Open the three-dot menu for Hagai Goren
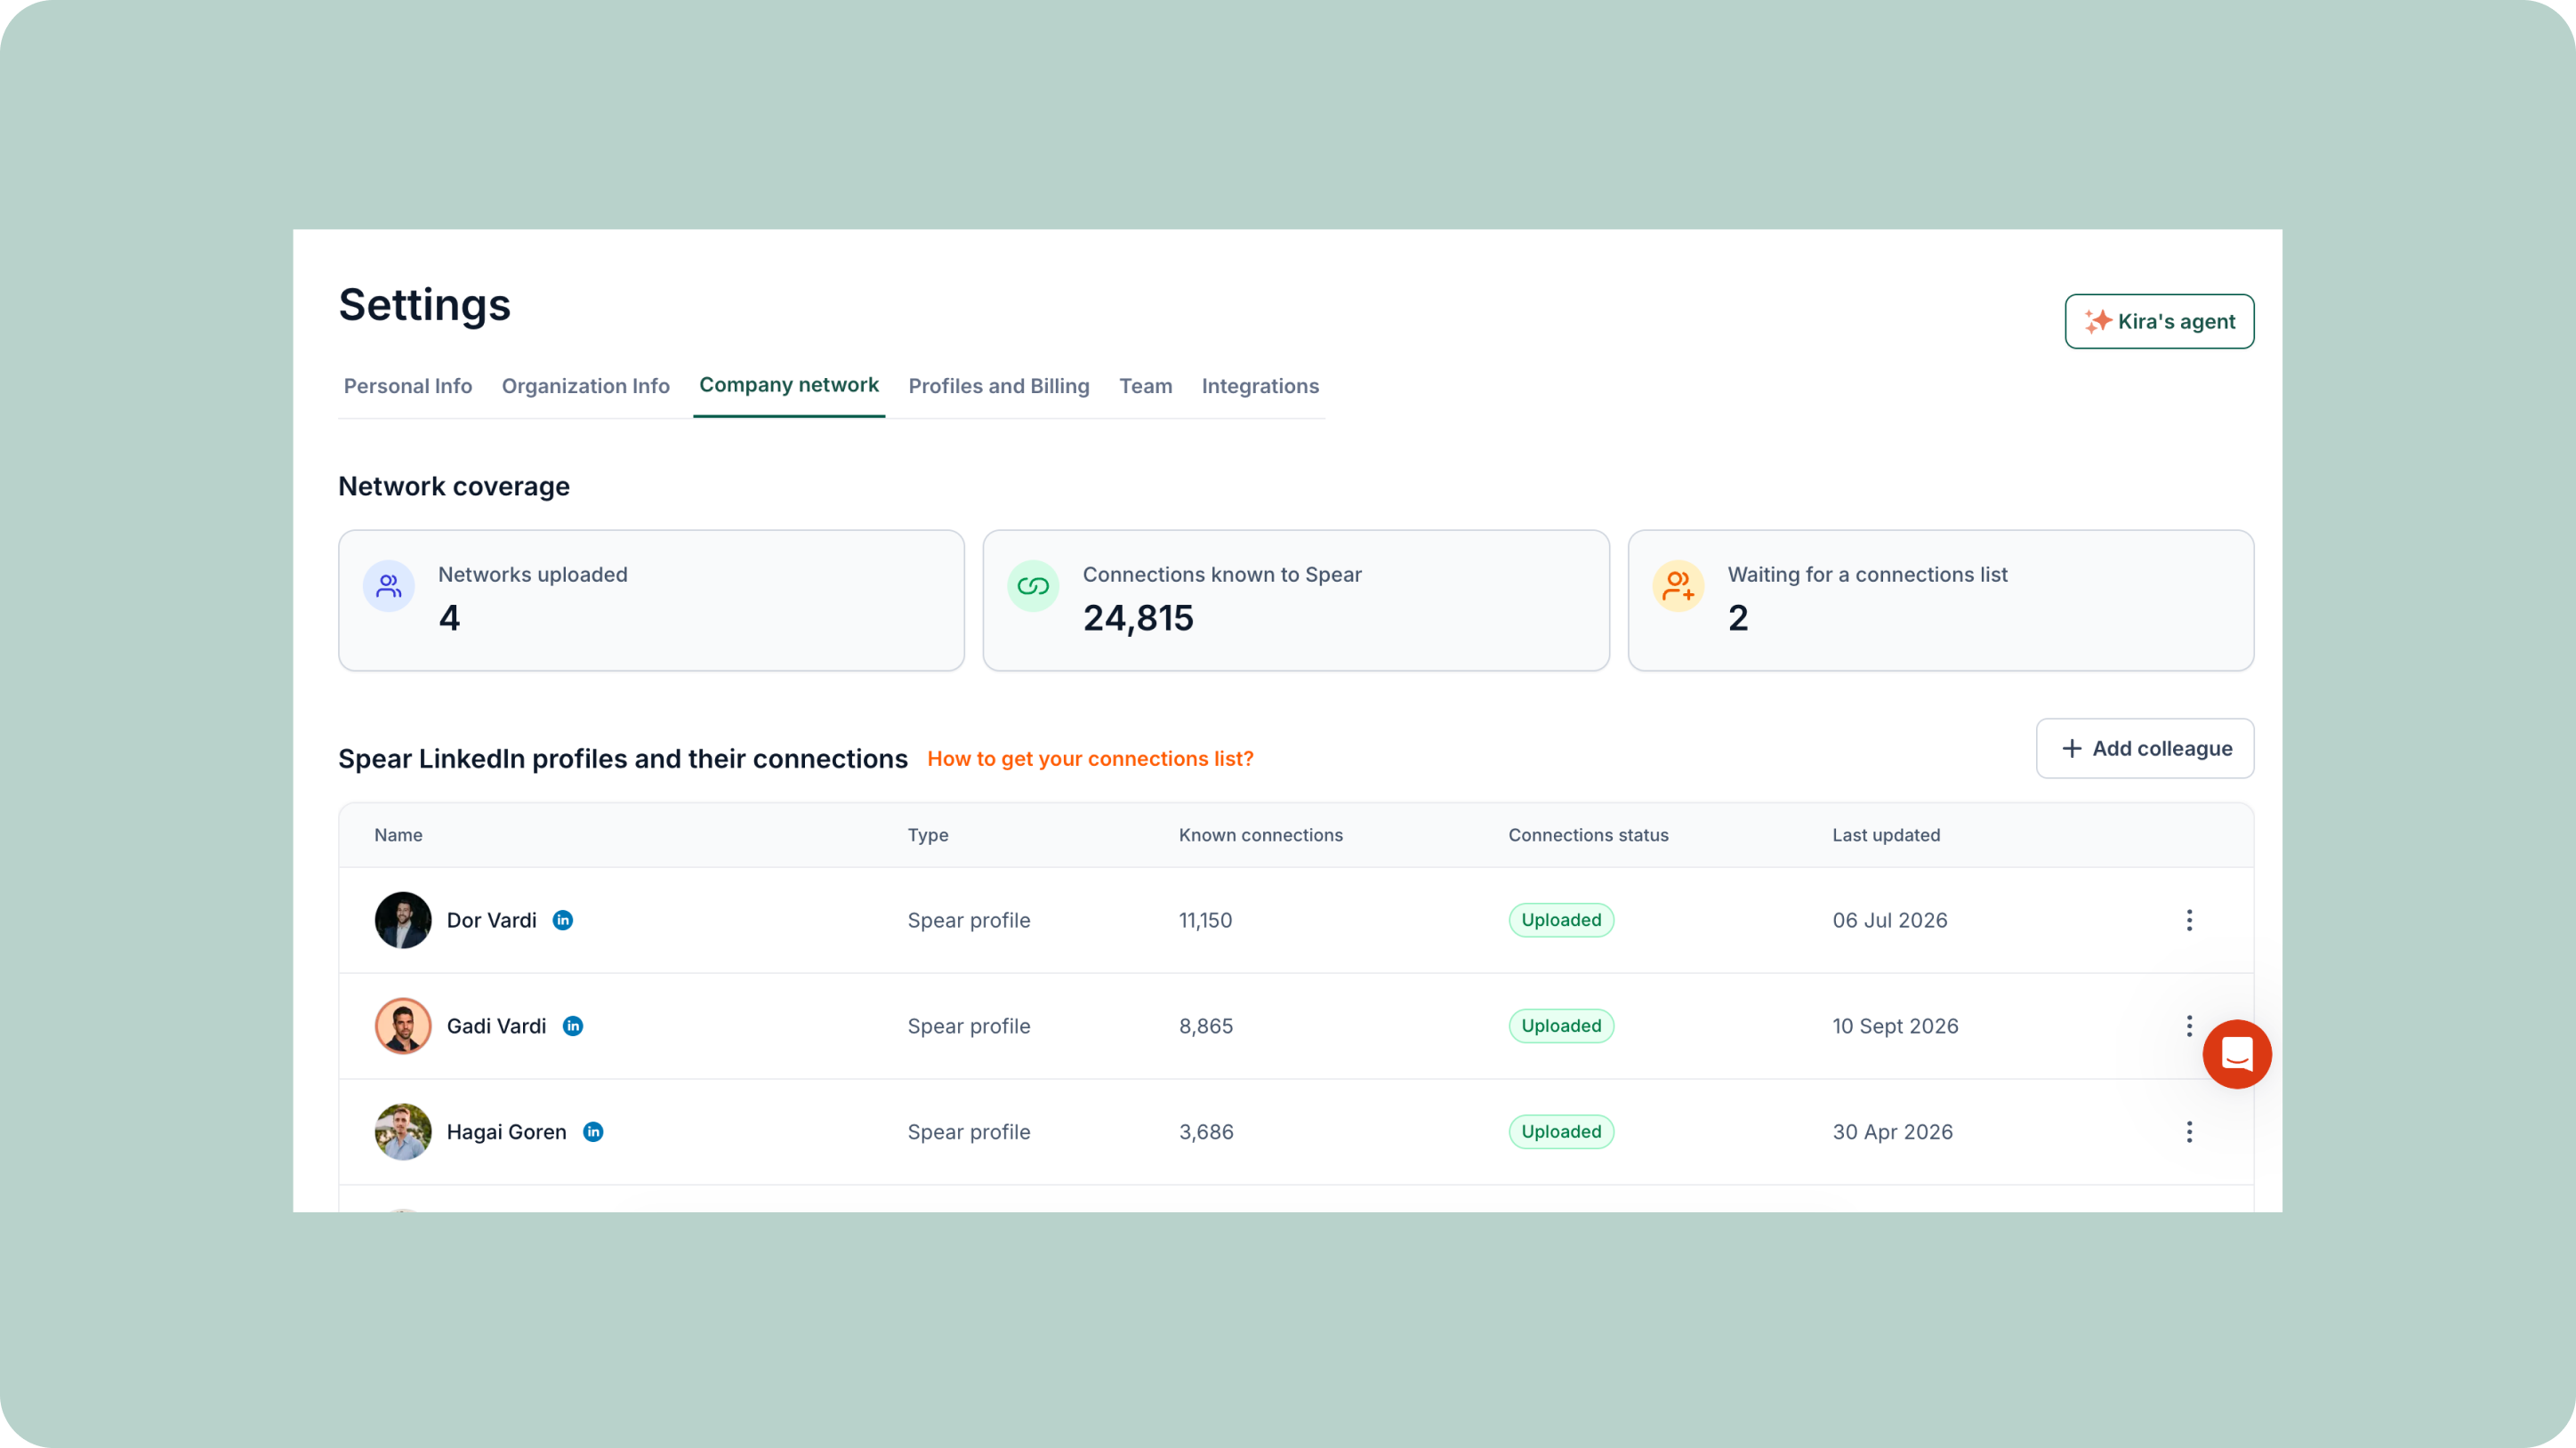Viewport: 2576px width, 1448px height. pyautogui.click(x=2189, y=1132)
